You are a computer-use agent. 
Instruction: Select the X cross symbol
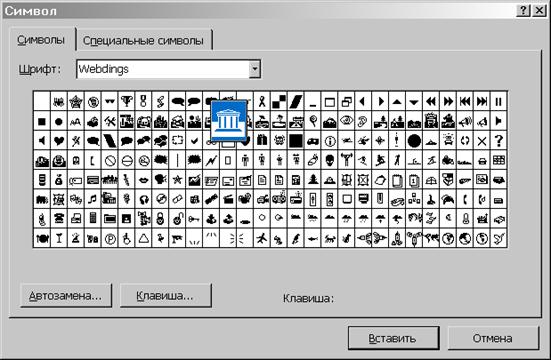(482, 141)
